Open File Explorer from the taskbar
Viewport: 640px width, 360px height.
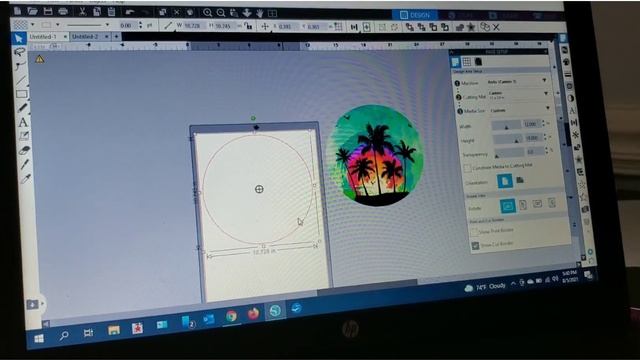tap(114, 330)
